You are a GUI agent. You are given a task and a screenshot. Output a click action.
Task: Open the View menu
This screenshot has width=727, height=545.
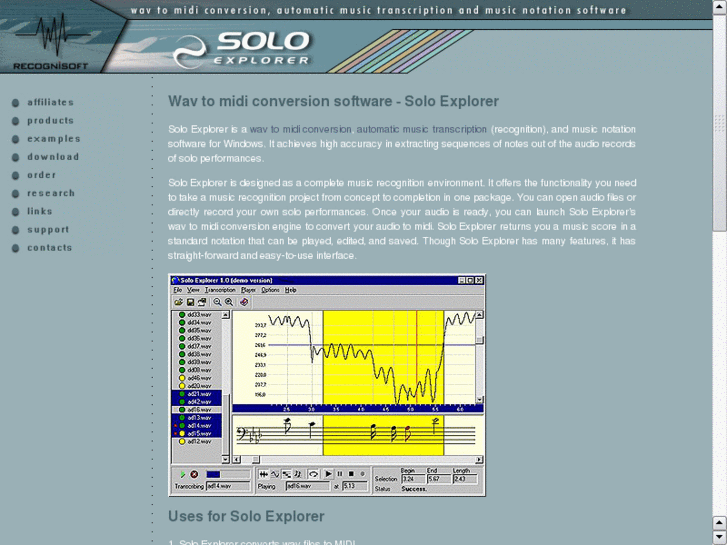pos(193,290)
